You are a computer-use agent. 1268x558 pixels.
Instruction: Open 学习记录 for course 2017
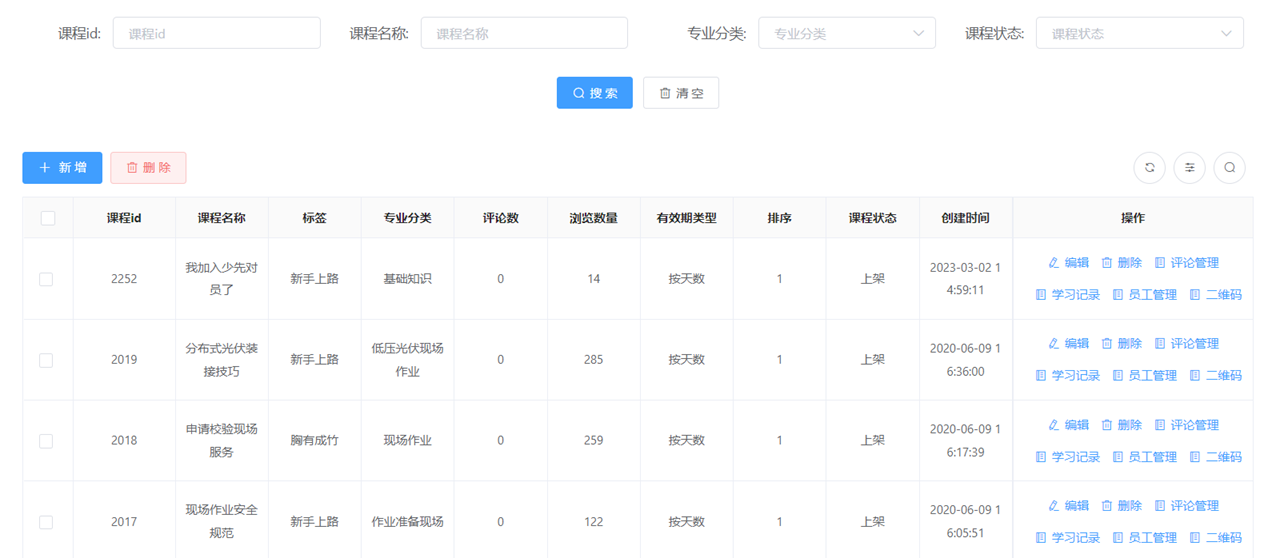1067,538
